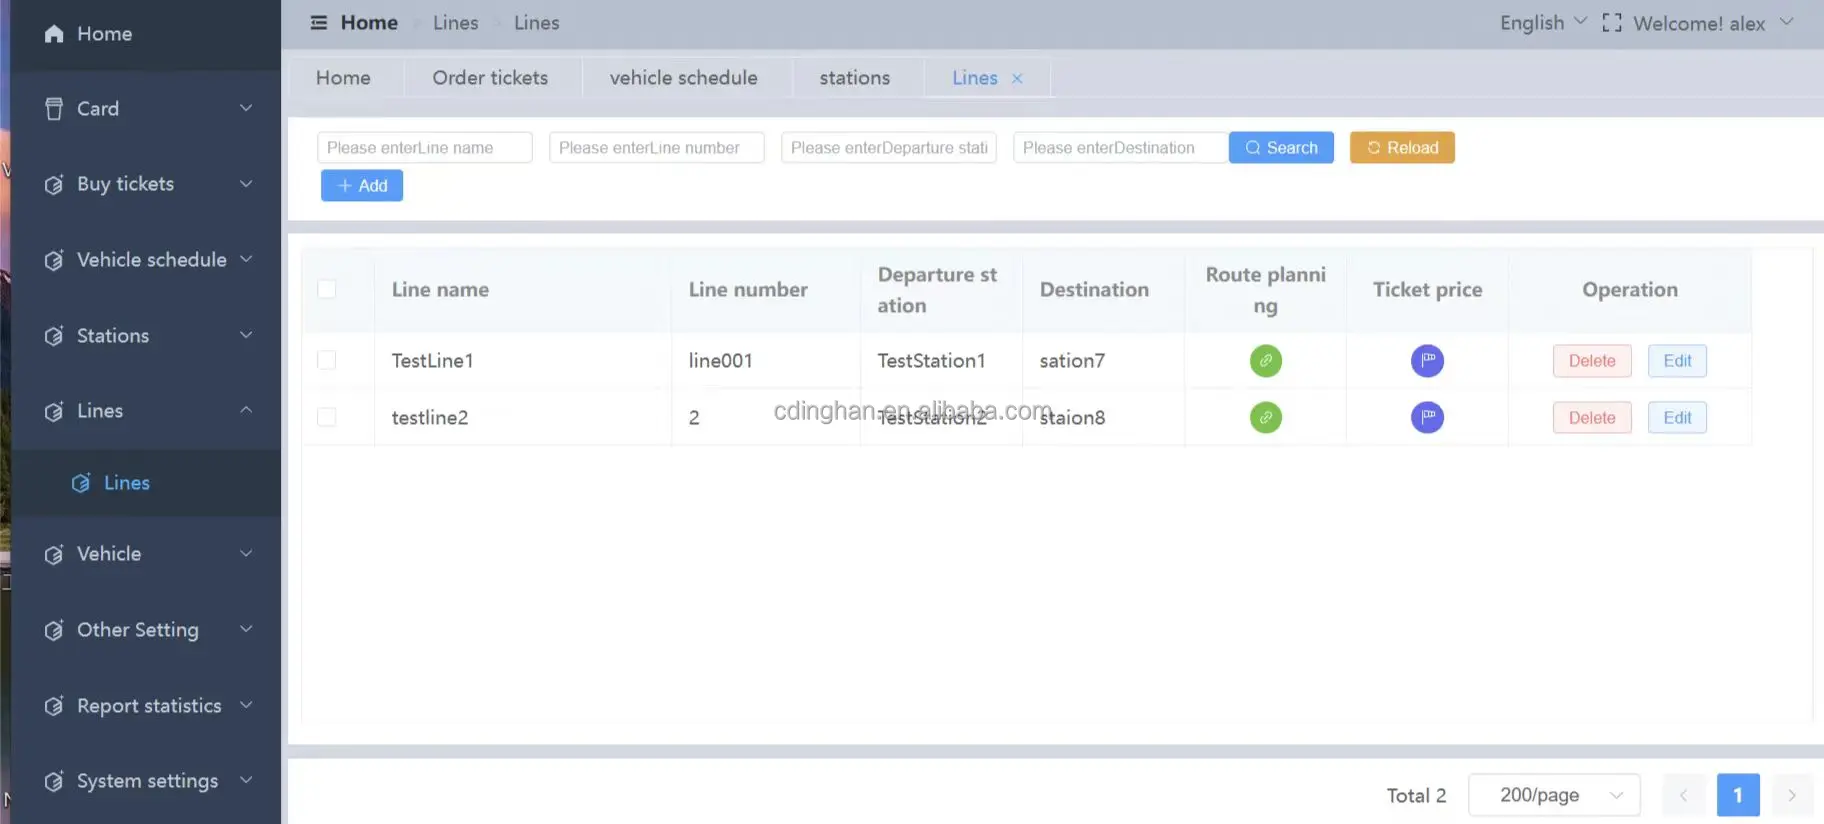Screen dimensions: 1824x824
Task: Select all rows with header checkbox
Action: [327, 290]
